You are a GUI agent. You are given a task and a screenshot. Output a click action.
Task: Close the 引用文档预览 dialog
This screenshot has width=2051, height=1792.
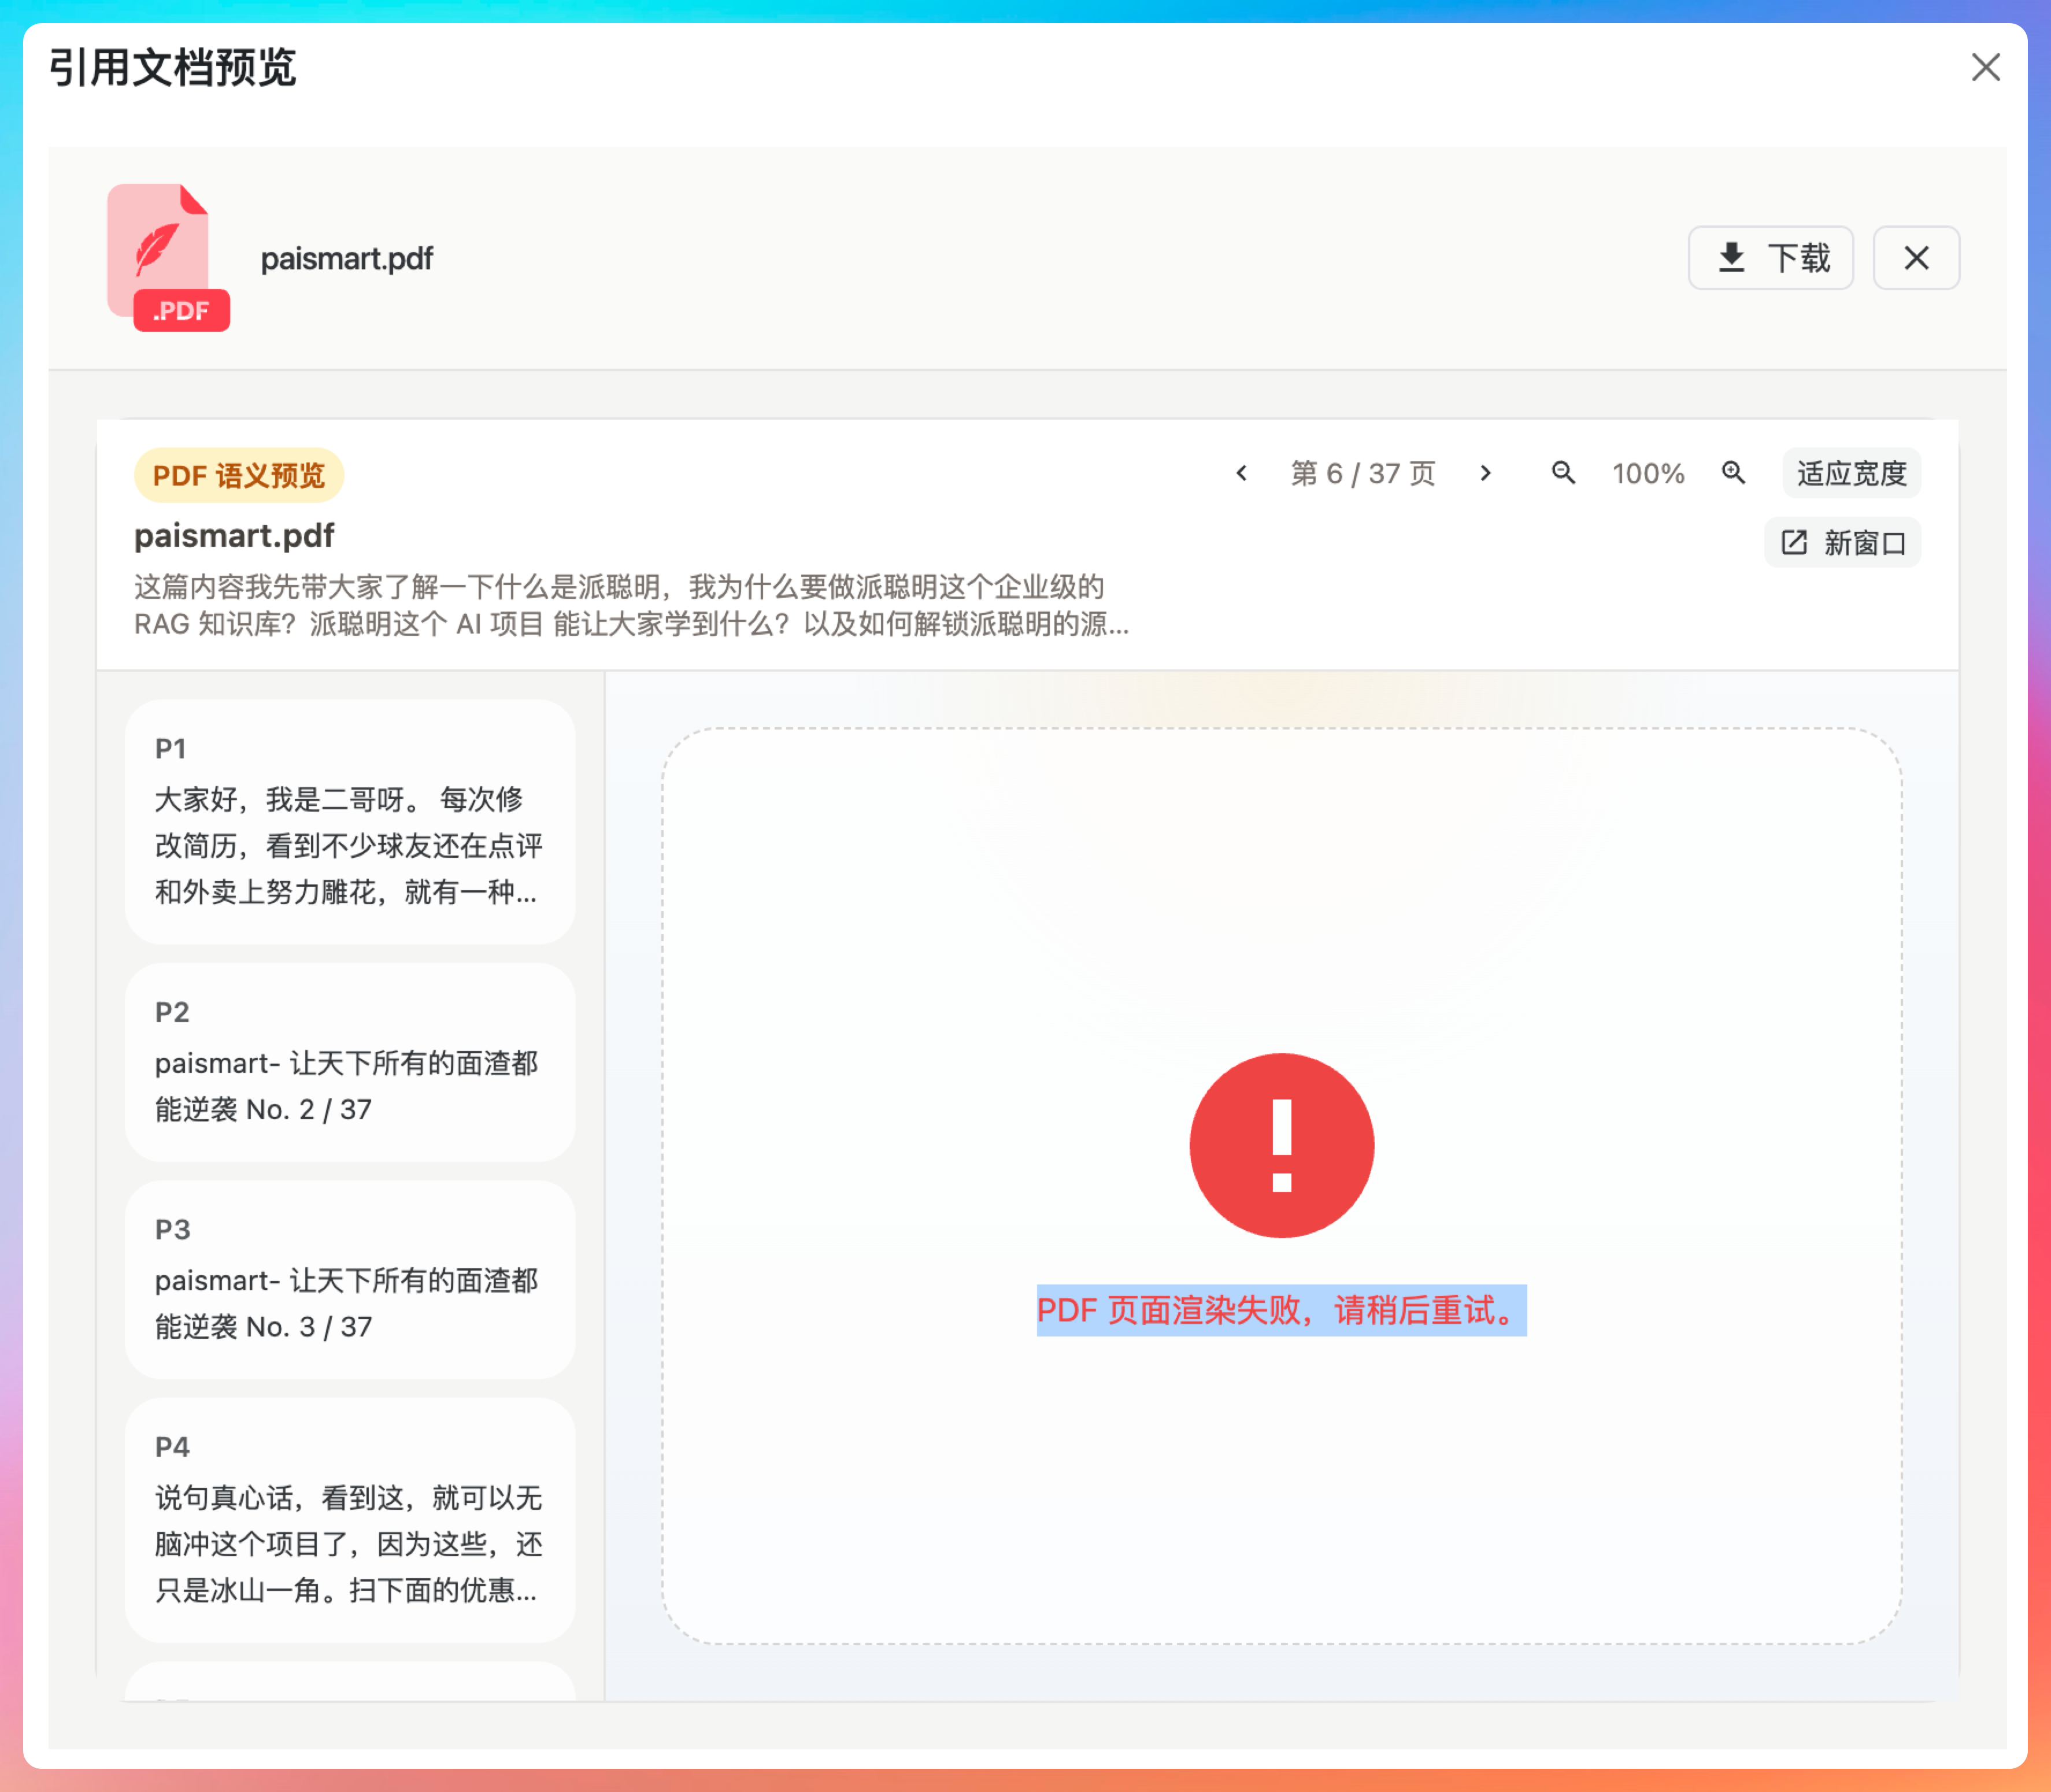tap(1985, 68)
